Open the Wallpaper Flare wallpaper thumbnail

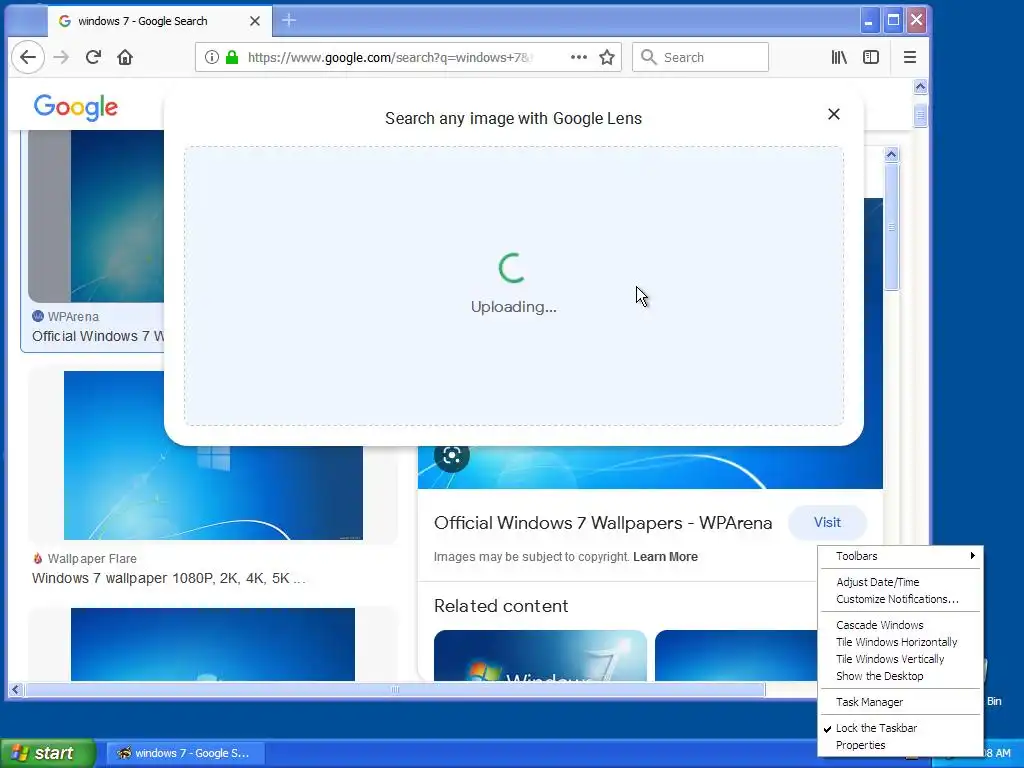[x=213, y=455]
